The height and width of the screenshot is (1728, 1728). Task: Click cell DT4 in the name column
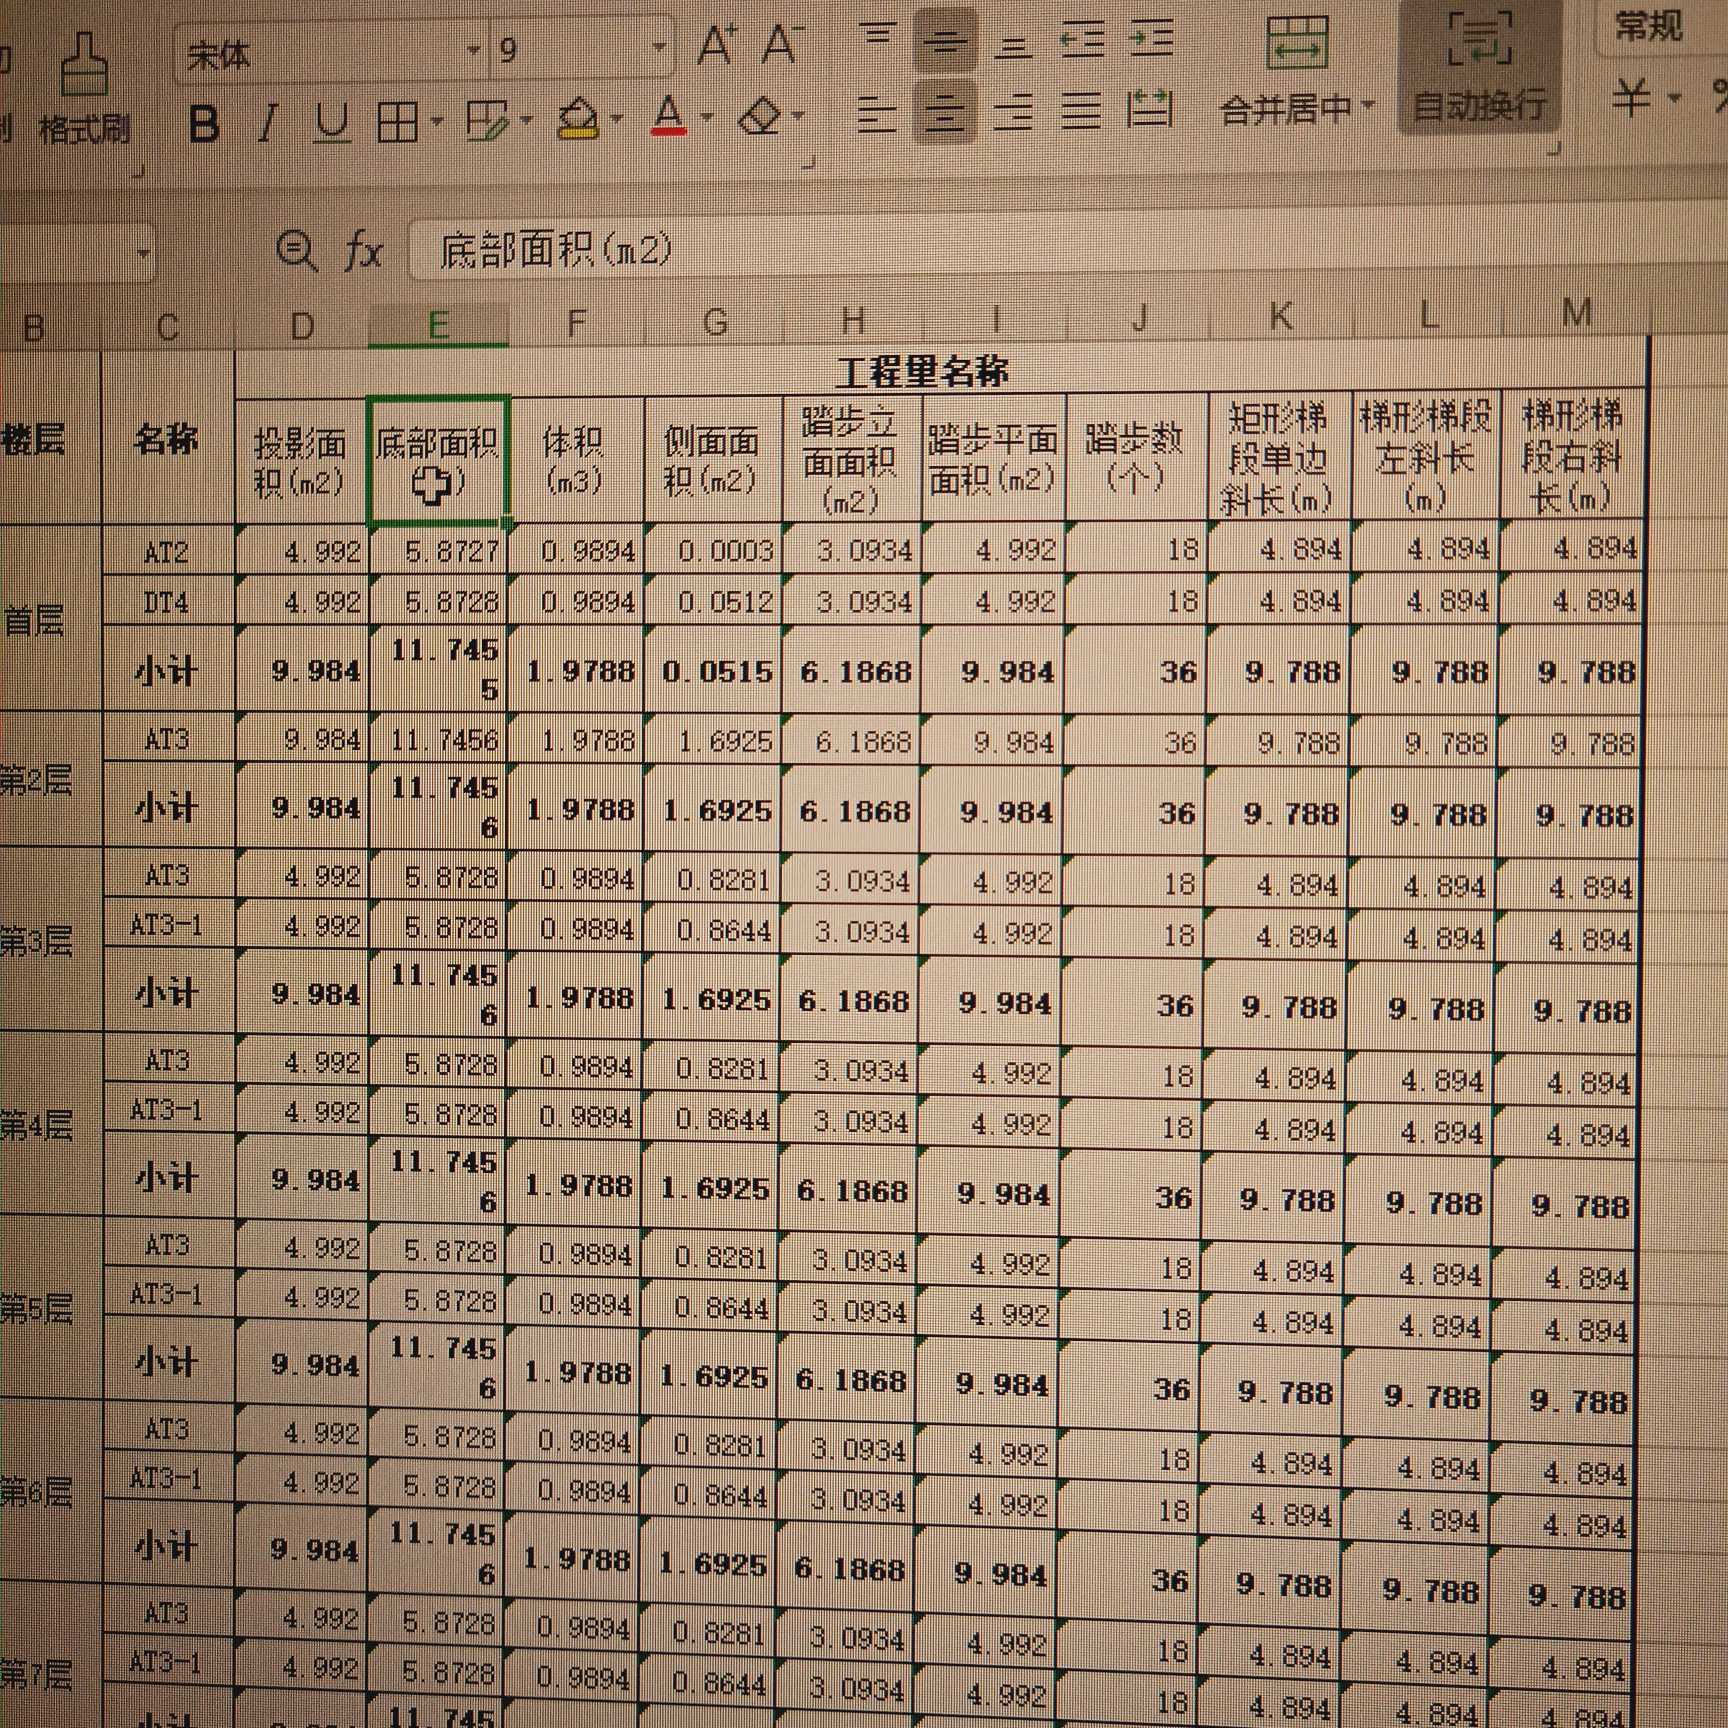[167, 603]
